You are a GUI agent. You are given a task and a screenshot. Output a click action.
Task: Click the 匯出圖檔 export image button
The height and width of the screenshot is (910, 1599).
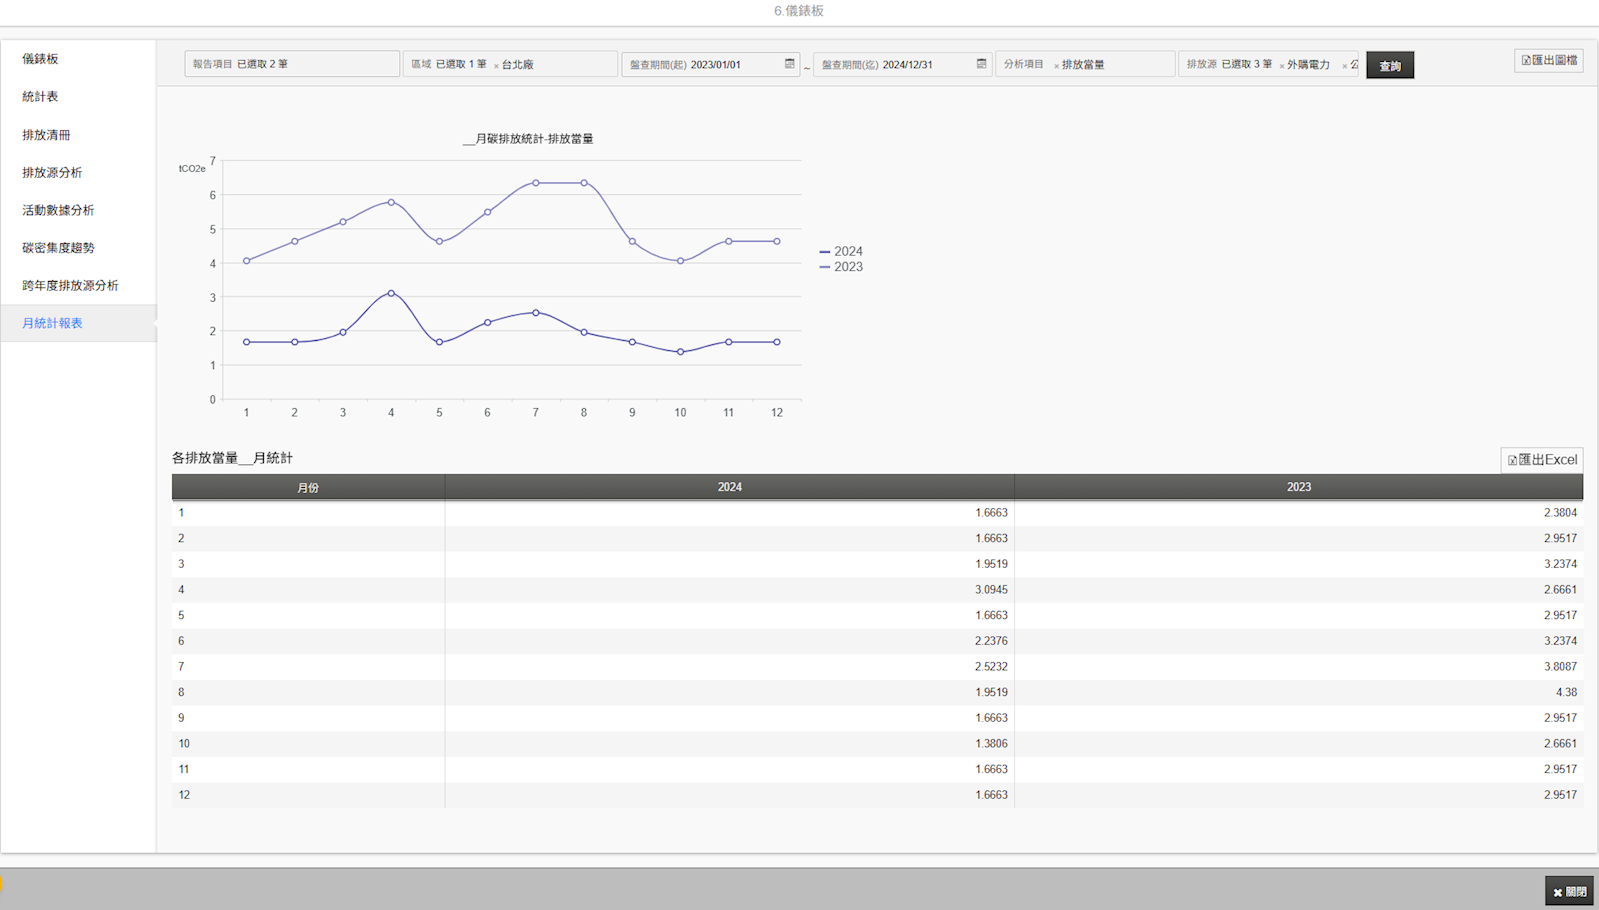pos(1548,61)
